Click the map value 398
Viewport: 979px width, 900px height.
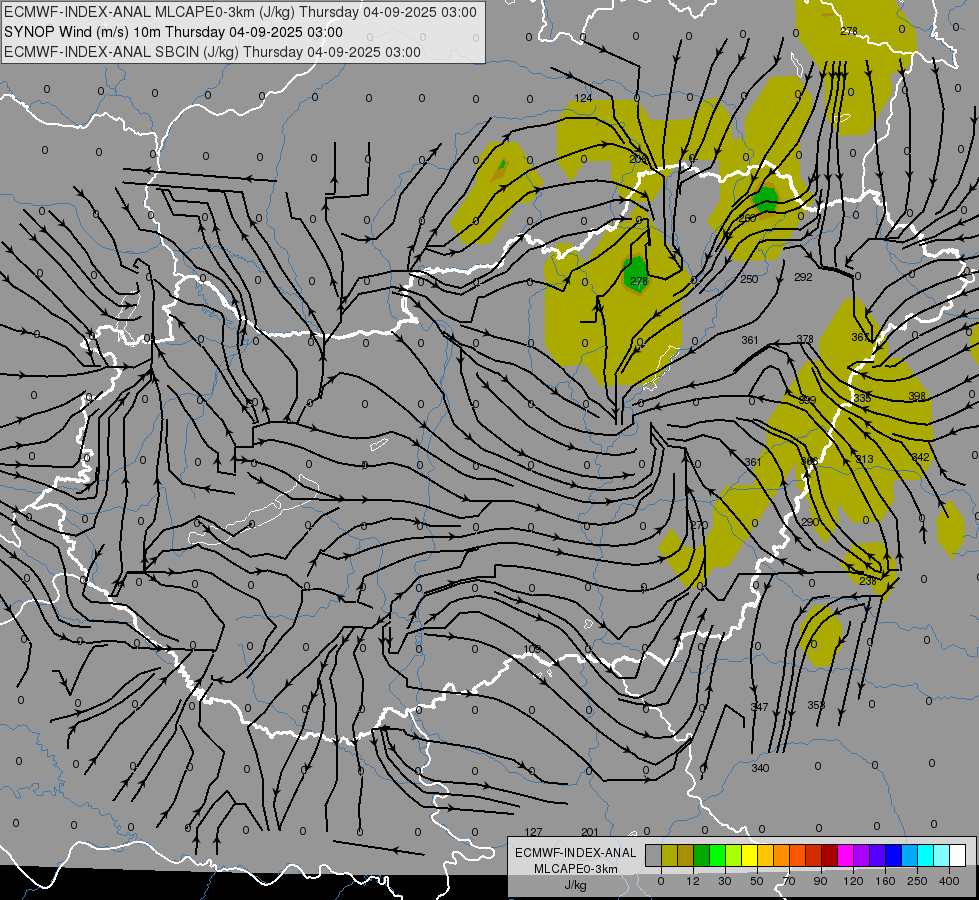[x=917, y=396]
